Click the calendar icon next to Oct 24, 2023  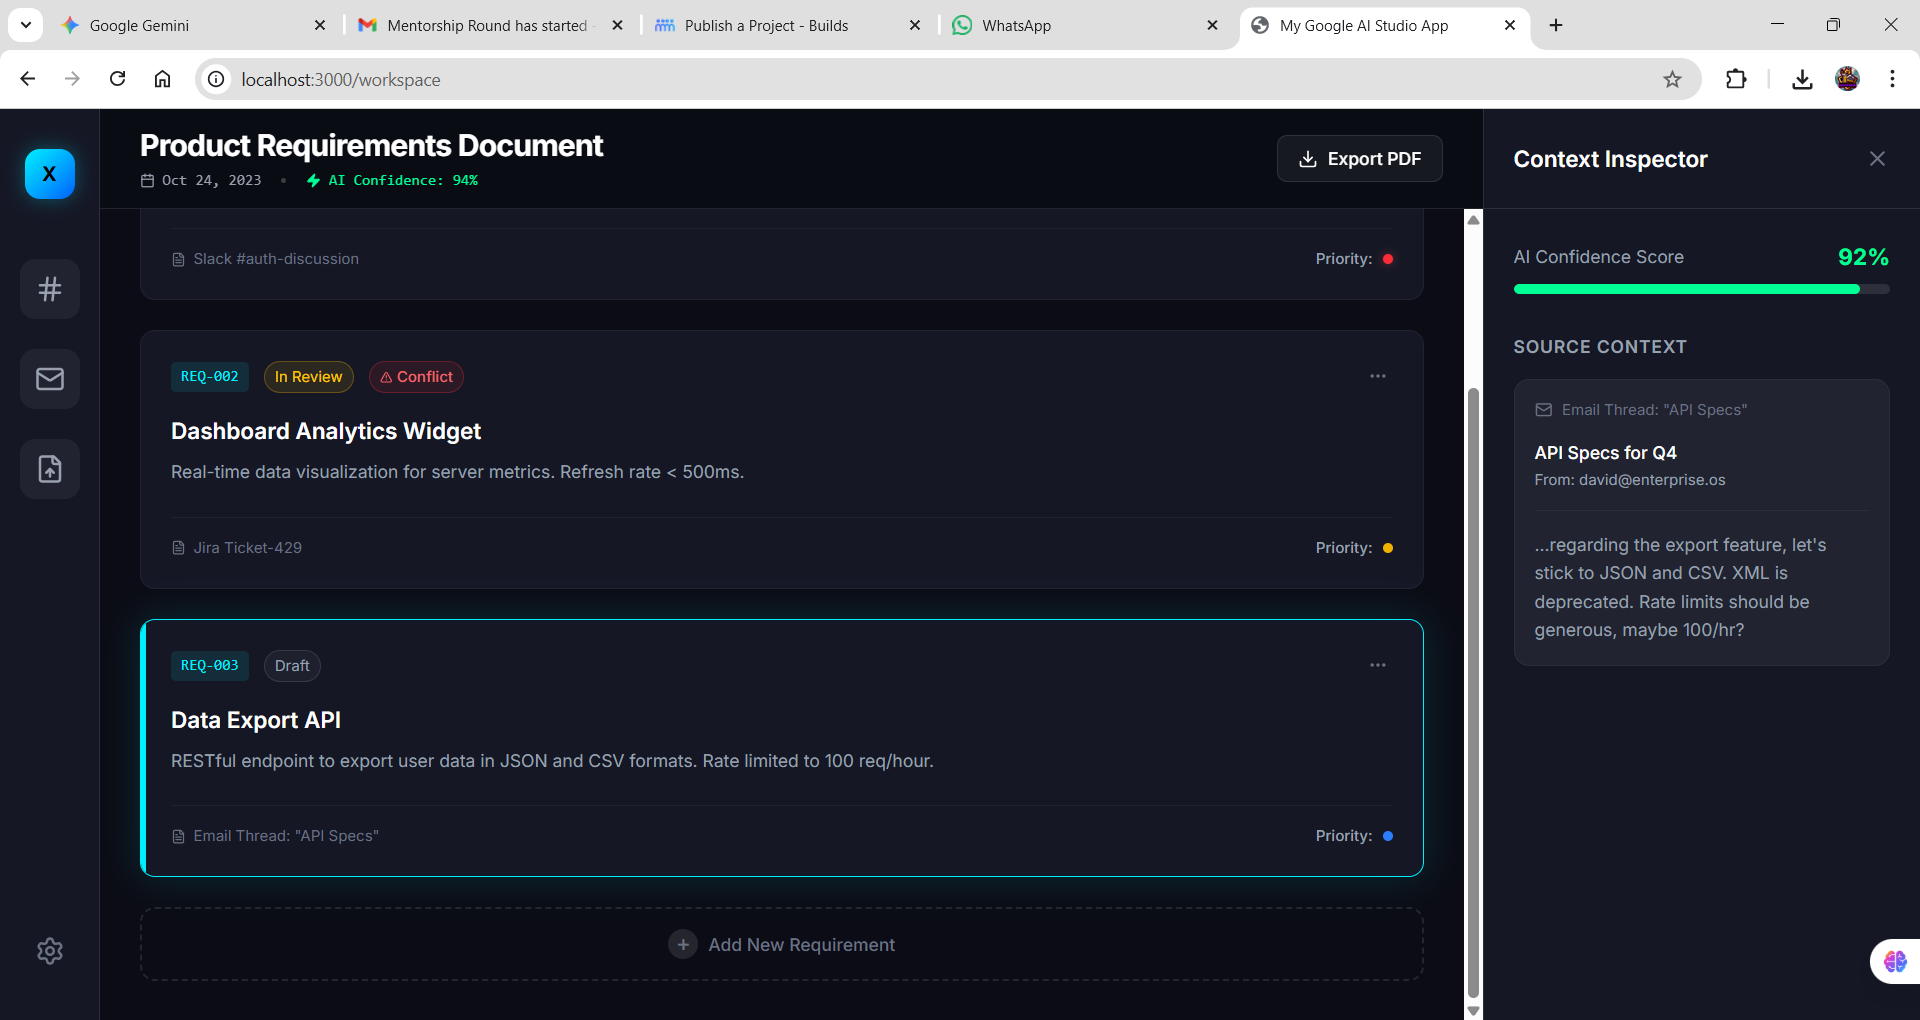point(147,181)
